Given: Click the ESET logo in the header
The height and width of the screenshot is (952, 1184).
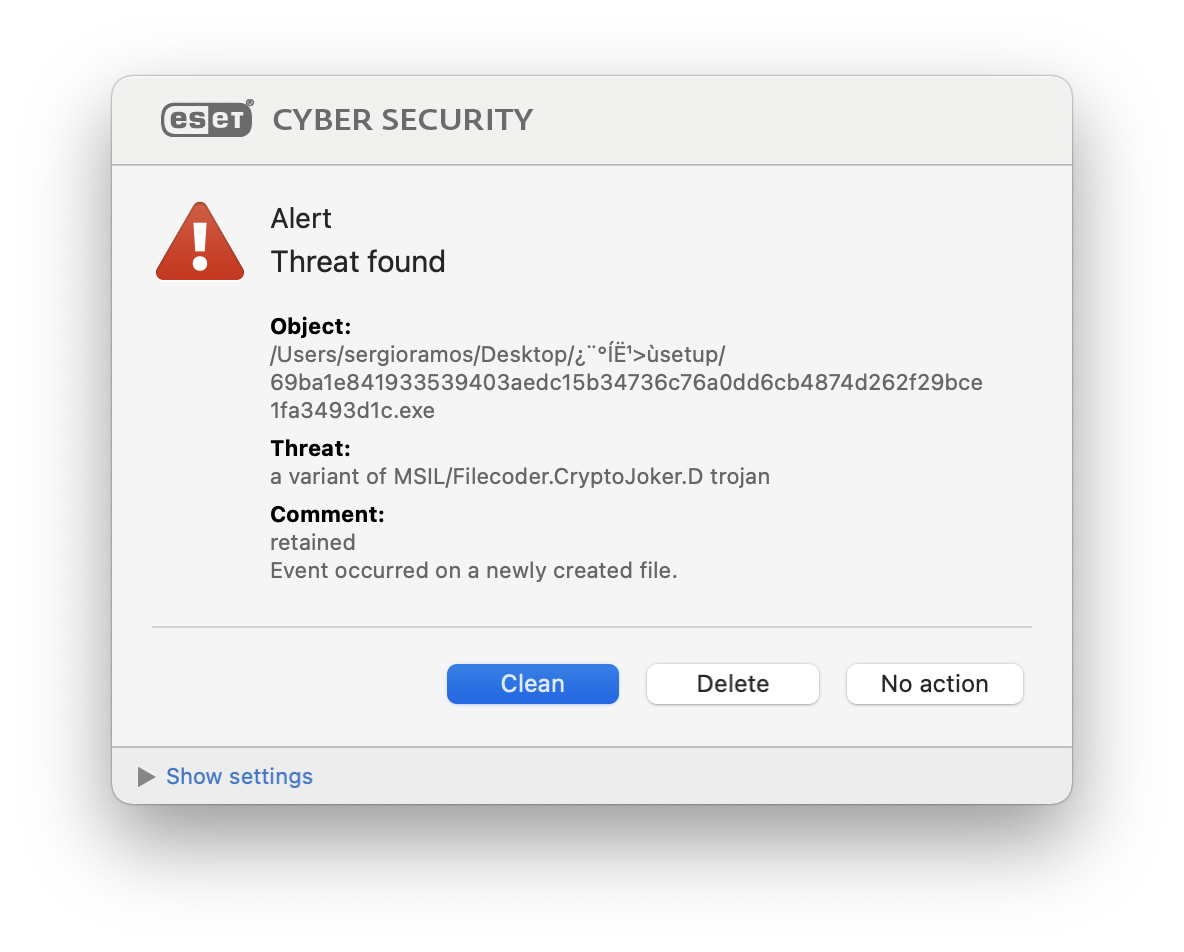Looking at the screenshot, I should pos(206,119).
